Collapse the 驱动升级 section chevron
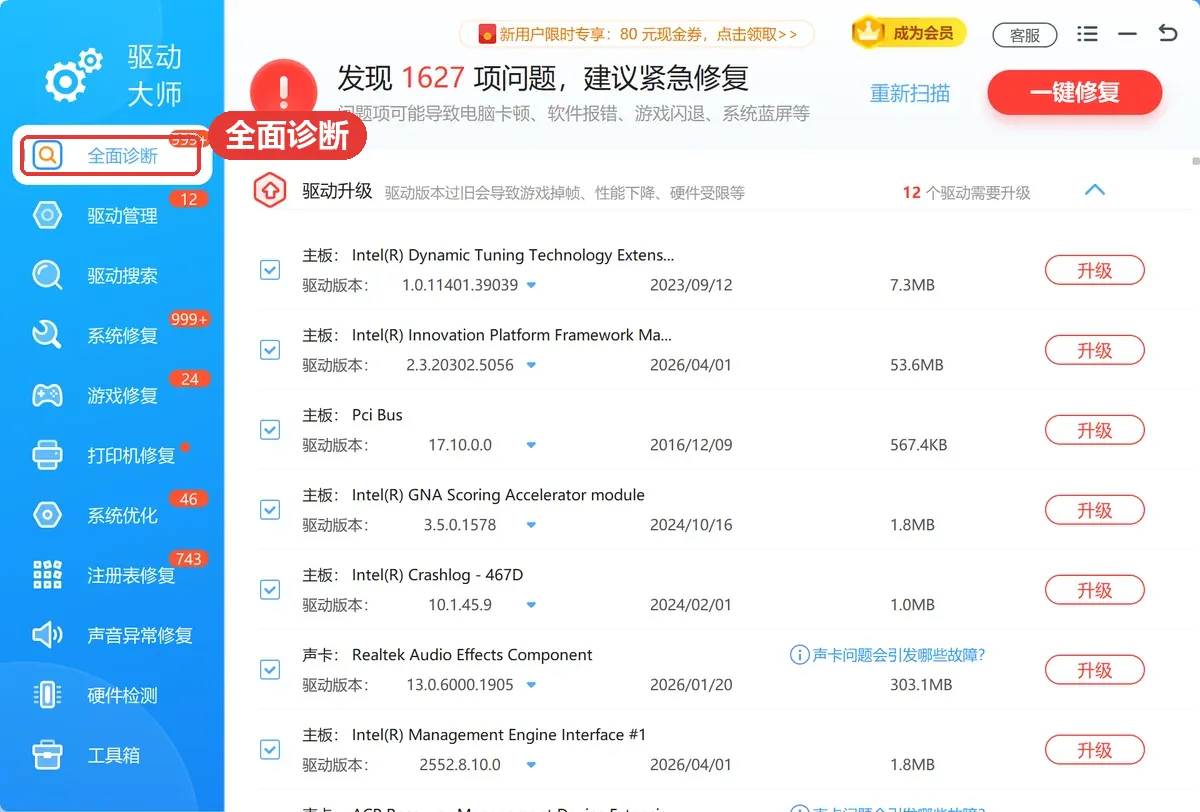Viewport: 1200px width, 812px height. coord(1095,189)
